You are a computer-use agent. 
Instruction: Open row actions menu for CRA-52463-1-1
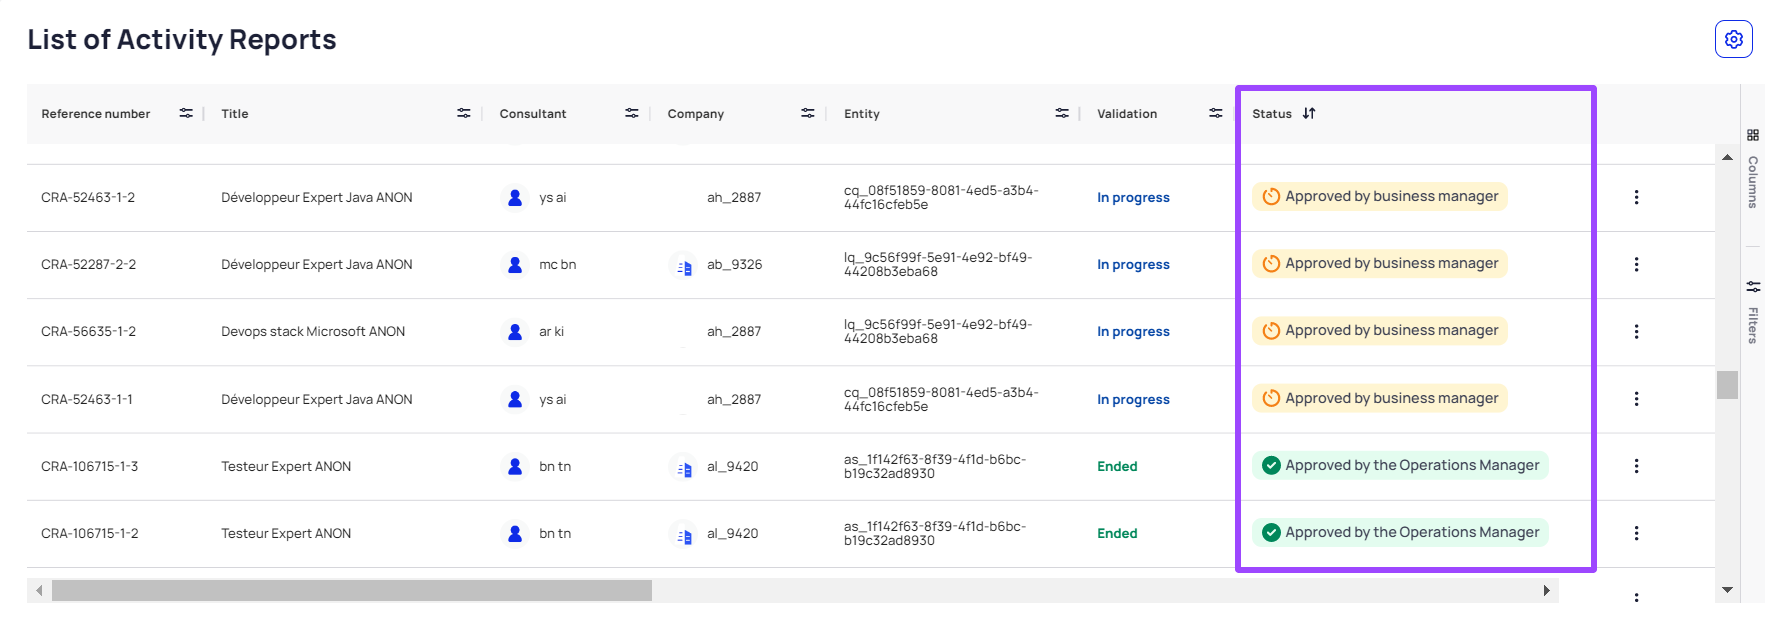click(x=1636, y=398)
